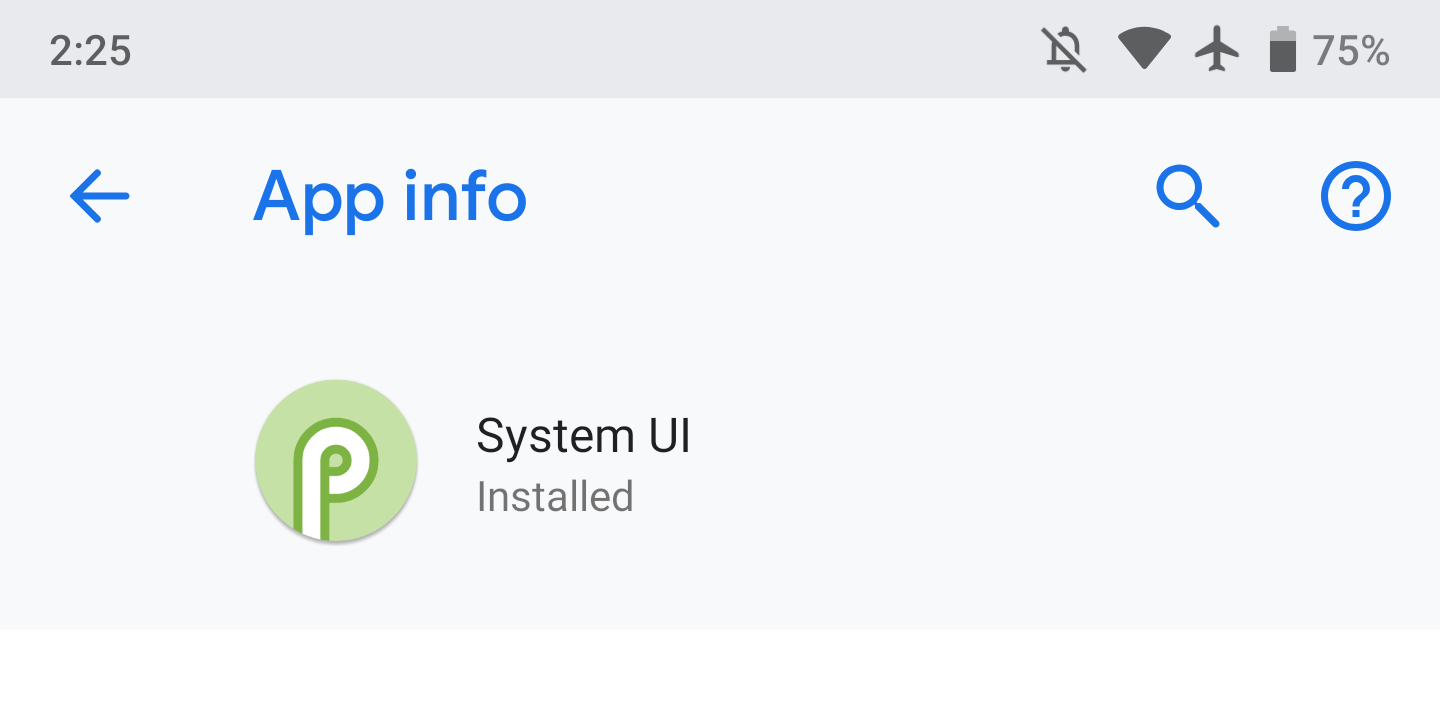Click the Installed status label
The width and height of the screenshot is (1440, 720).
(x=554, y=496)
